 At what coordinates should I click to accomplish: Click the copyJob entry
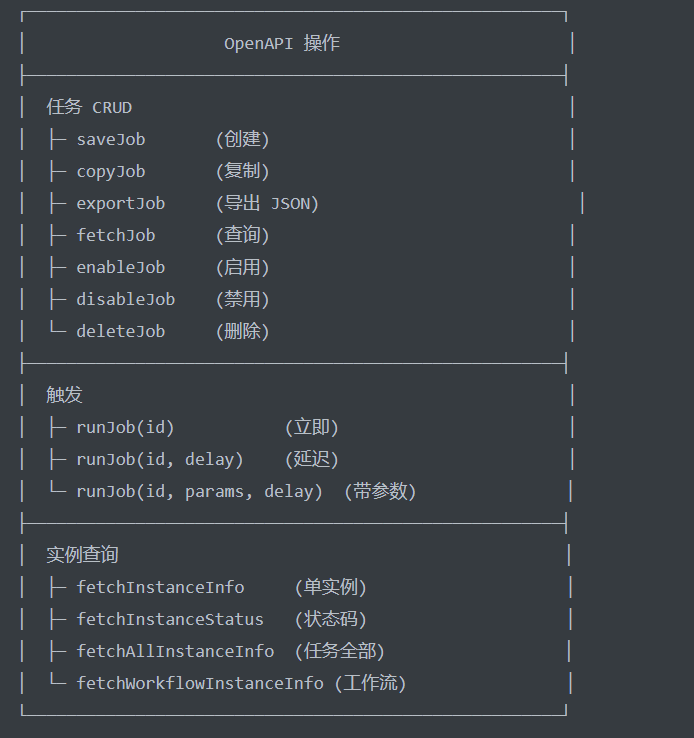point(111,172)
